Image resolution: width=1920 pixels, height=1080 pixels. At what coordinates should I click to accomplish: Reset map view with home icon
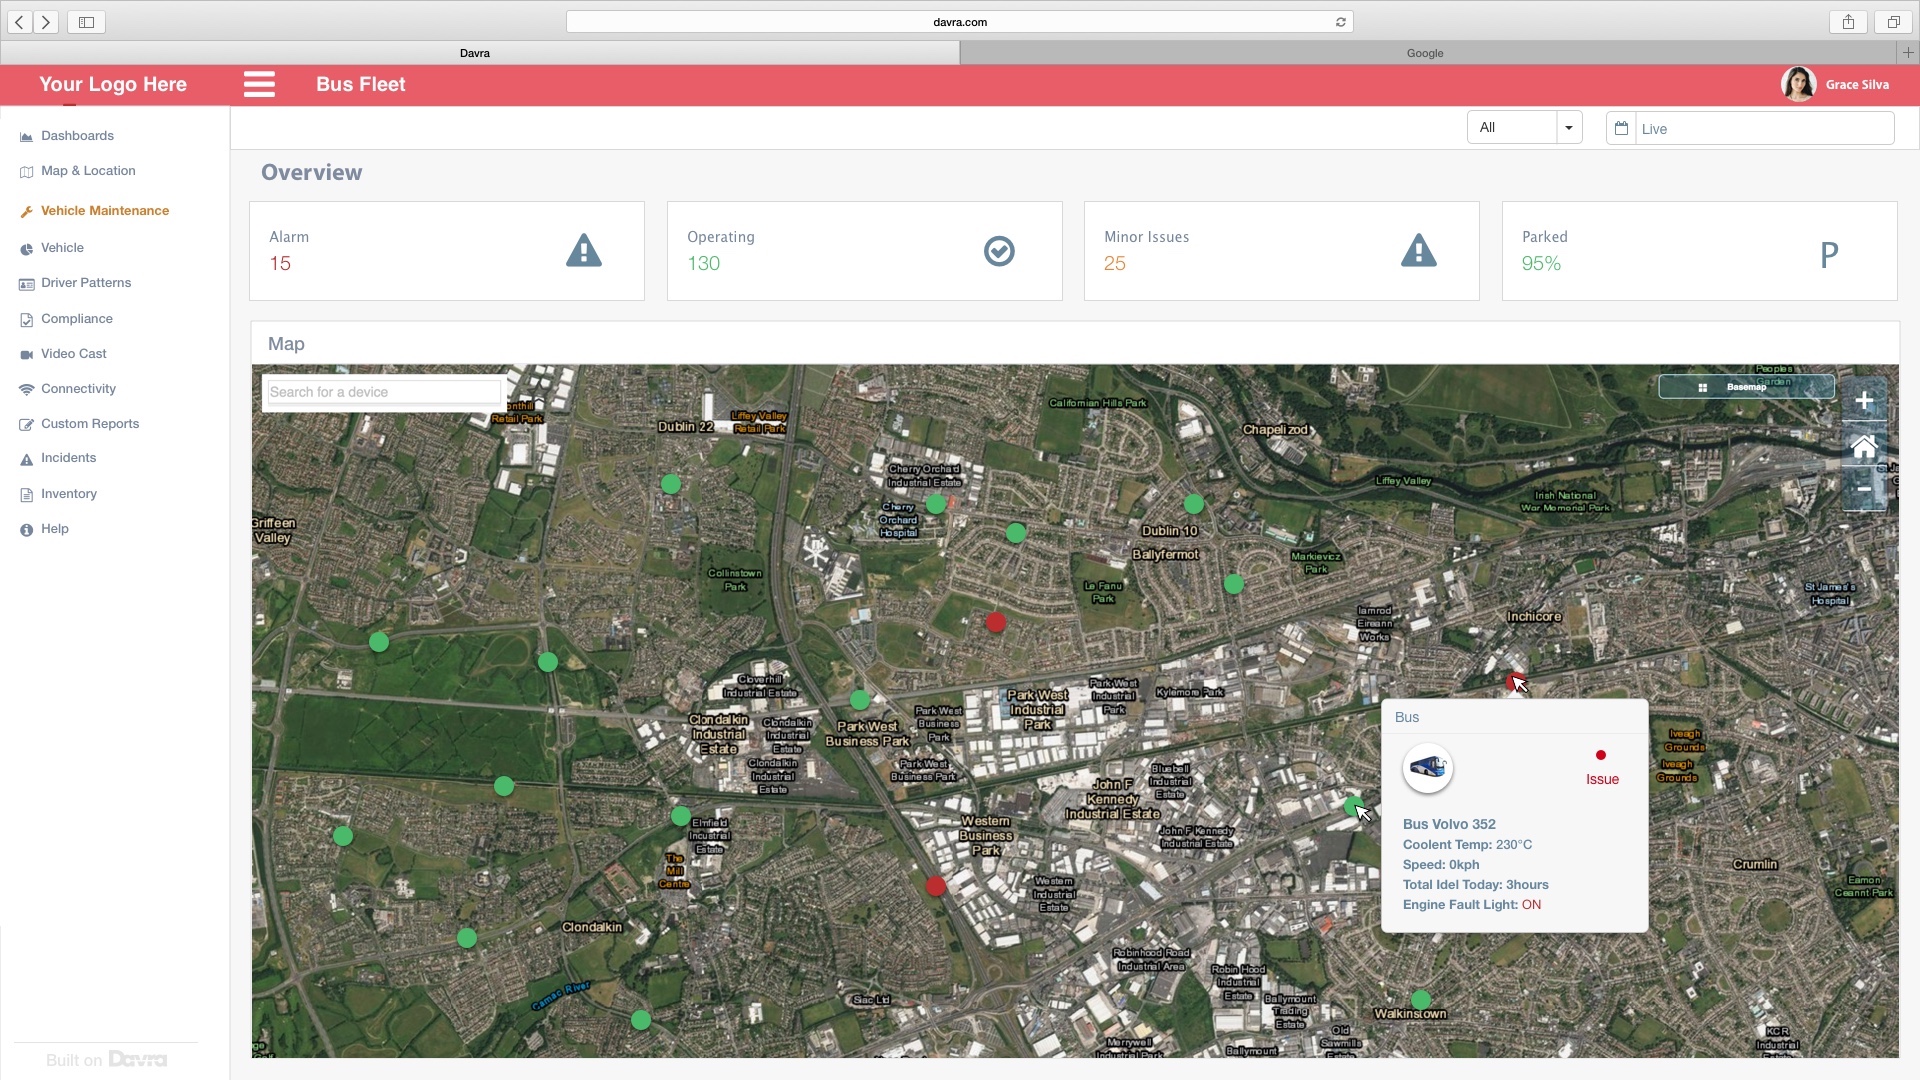click(x=1864, y=447)
